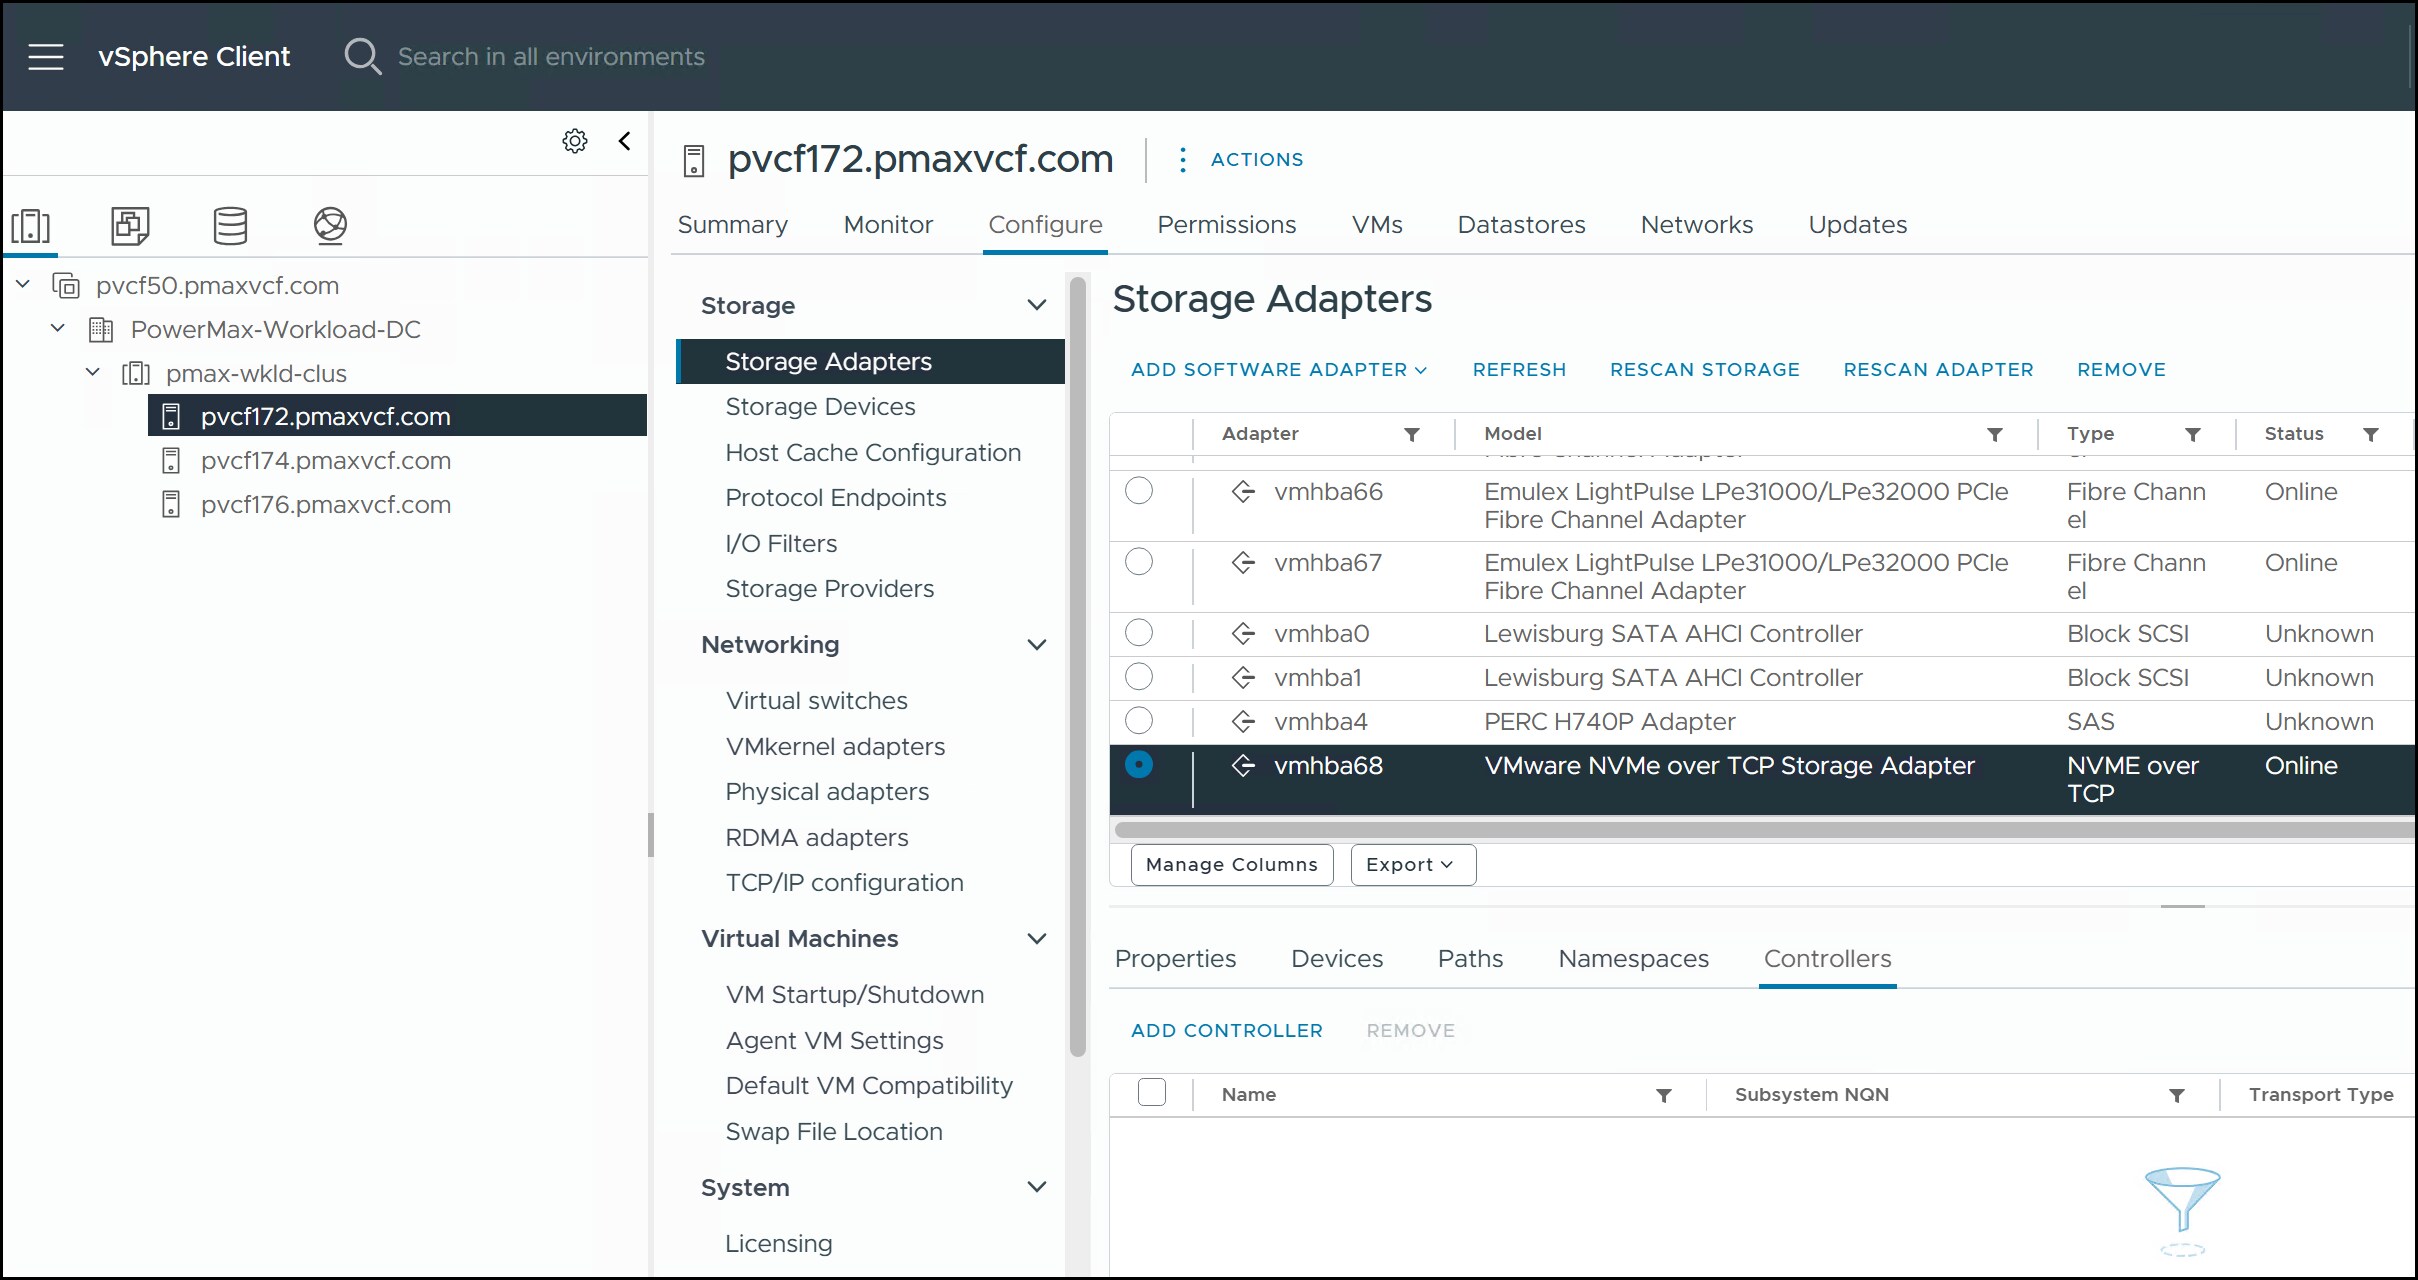2418x1280 pixels.
Task: Collapse the Storage section
Action: [x=1037, y=305]
